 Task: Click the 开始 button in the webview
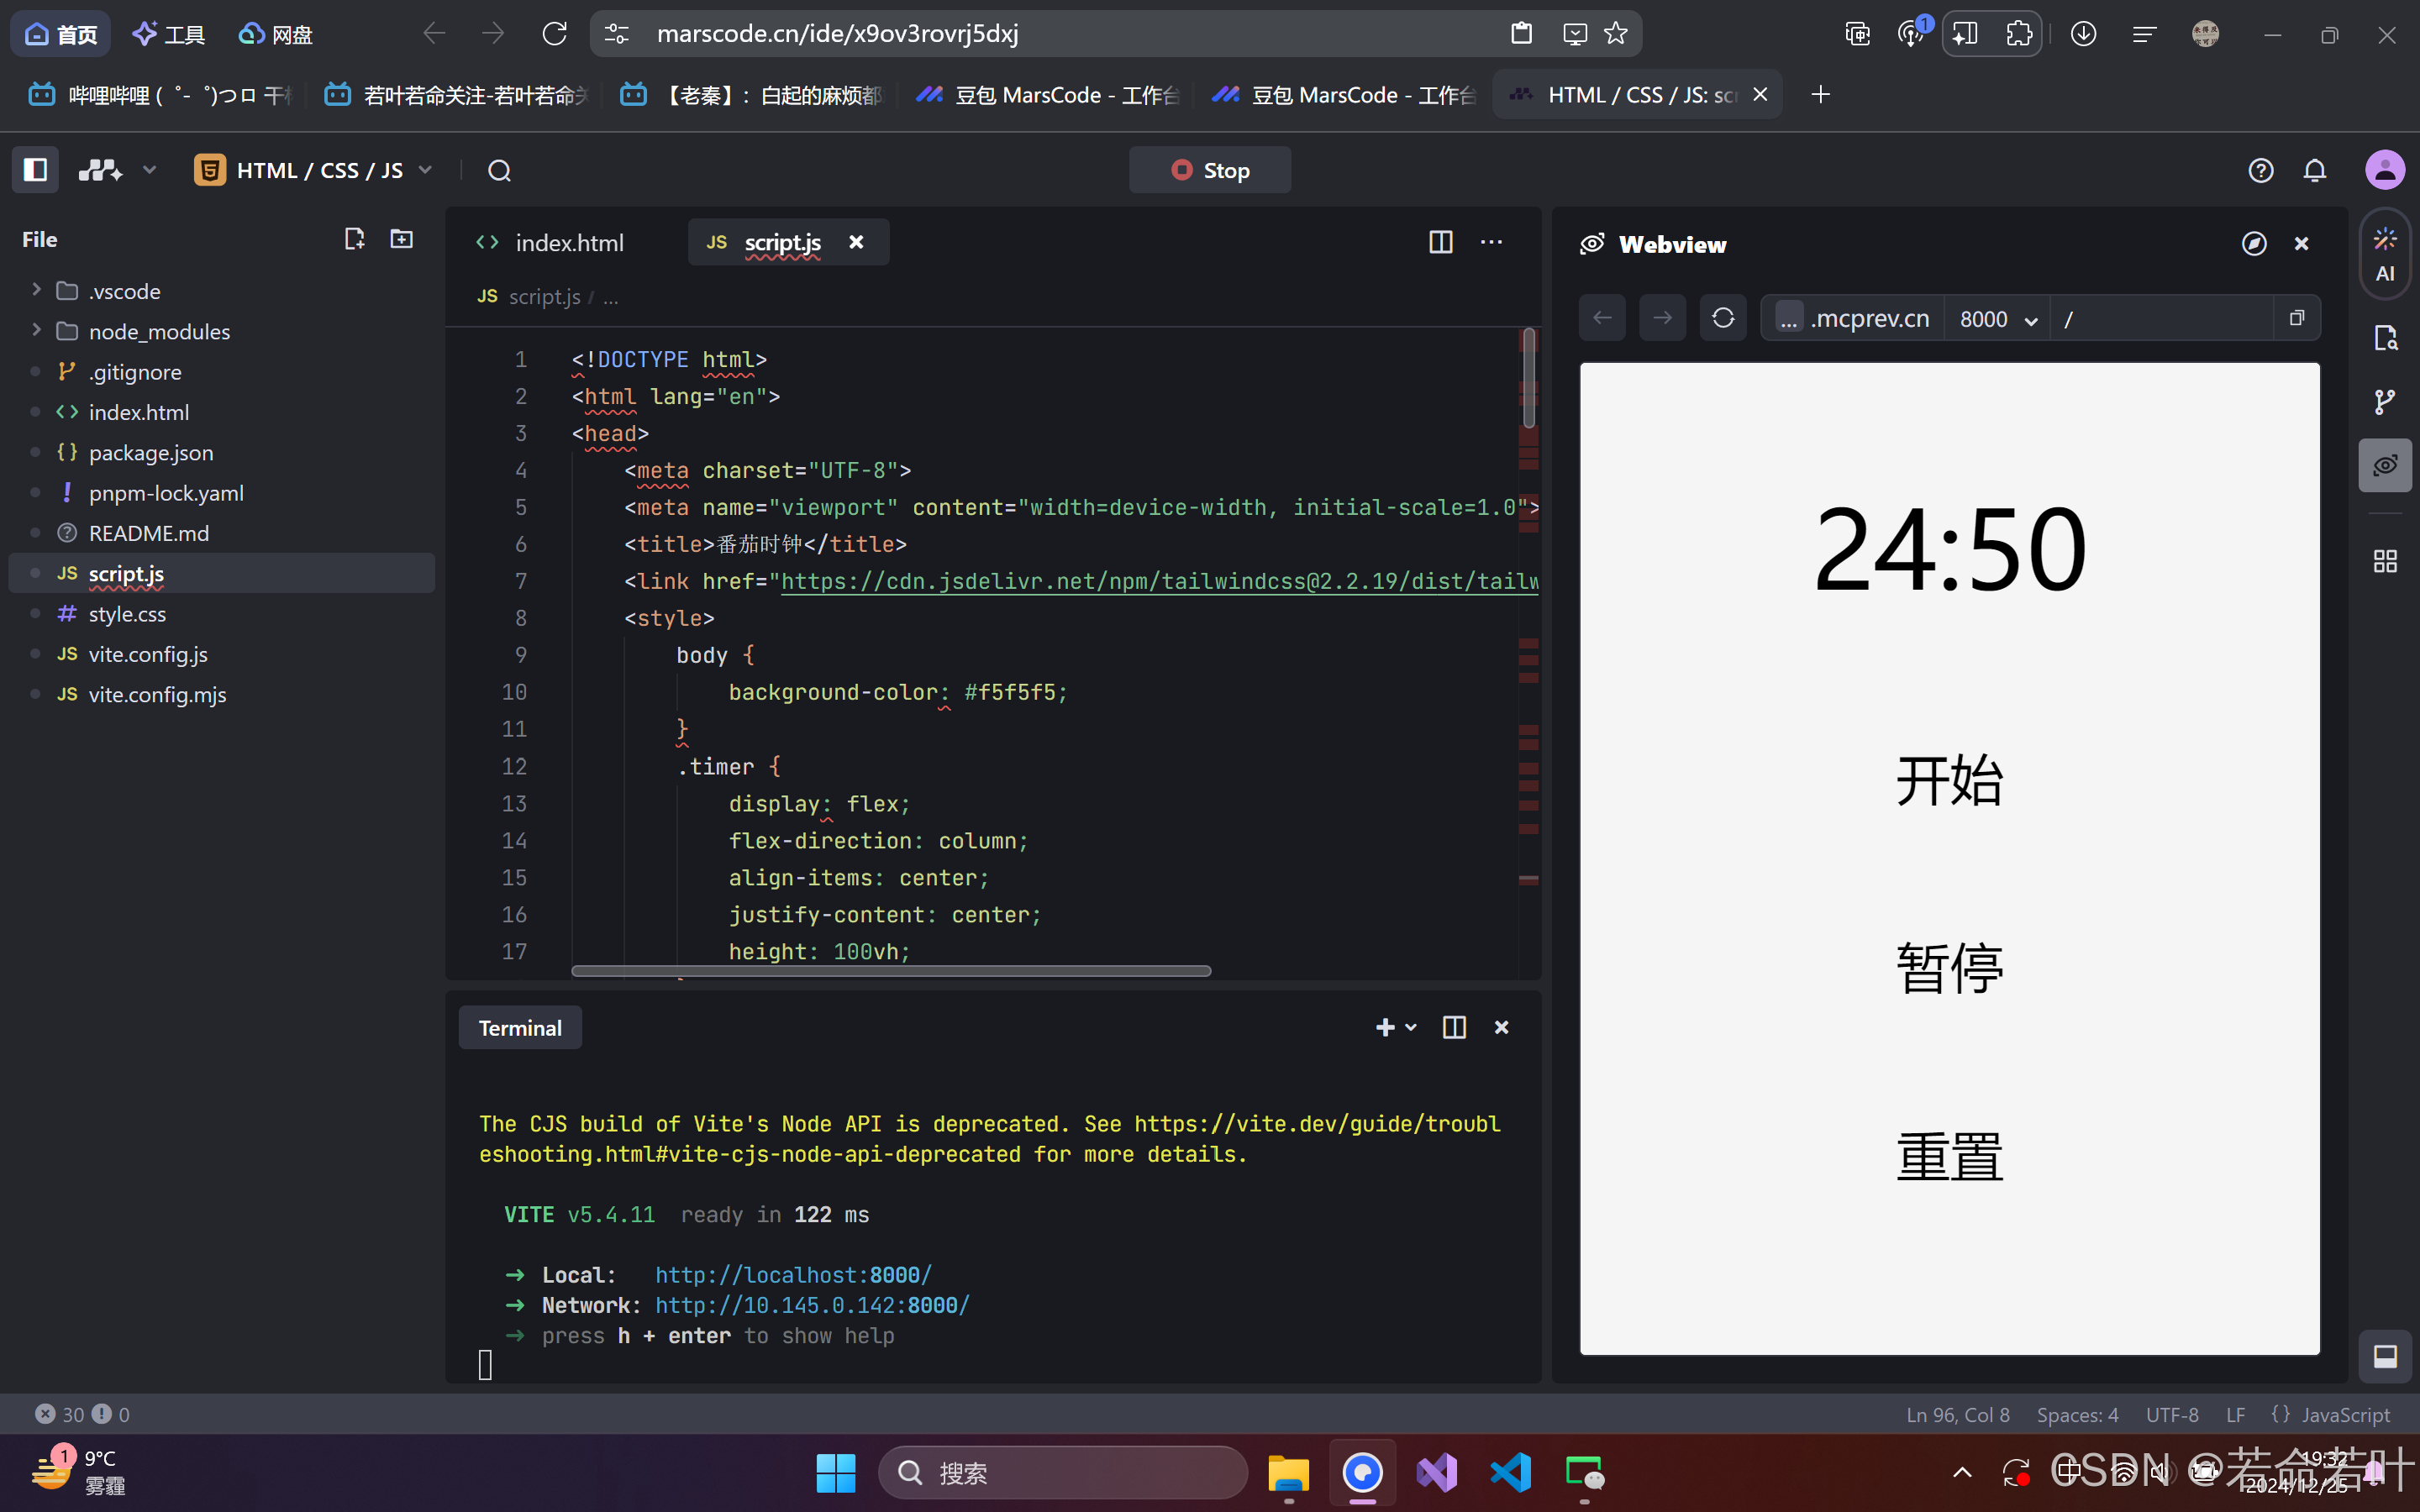[1949, 781]
